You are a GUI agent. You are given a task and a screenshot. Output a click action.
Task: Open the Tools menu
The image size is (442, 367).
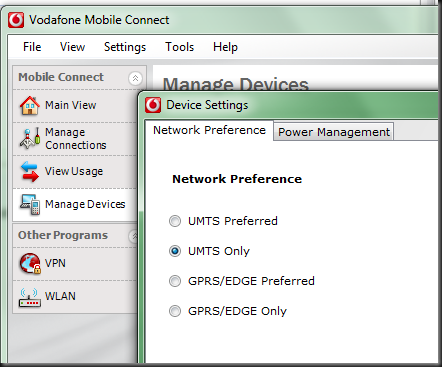click(180, 47)
